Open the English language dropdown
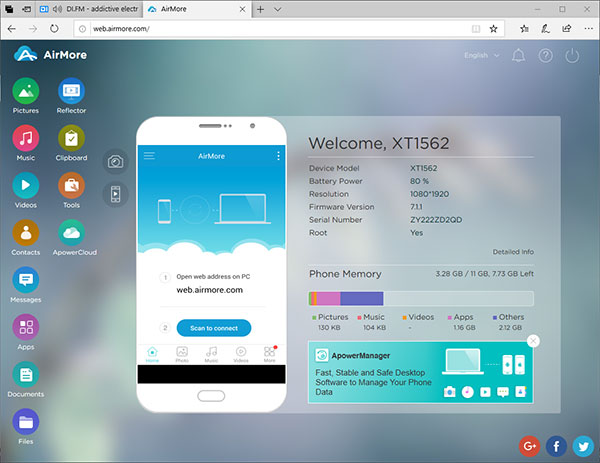The image size is (600, 463). (x=482, y=55)
